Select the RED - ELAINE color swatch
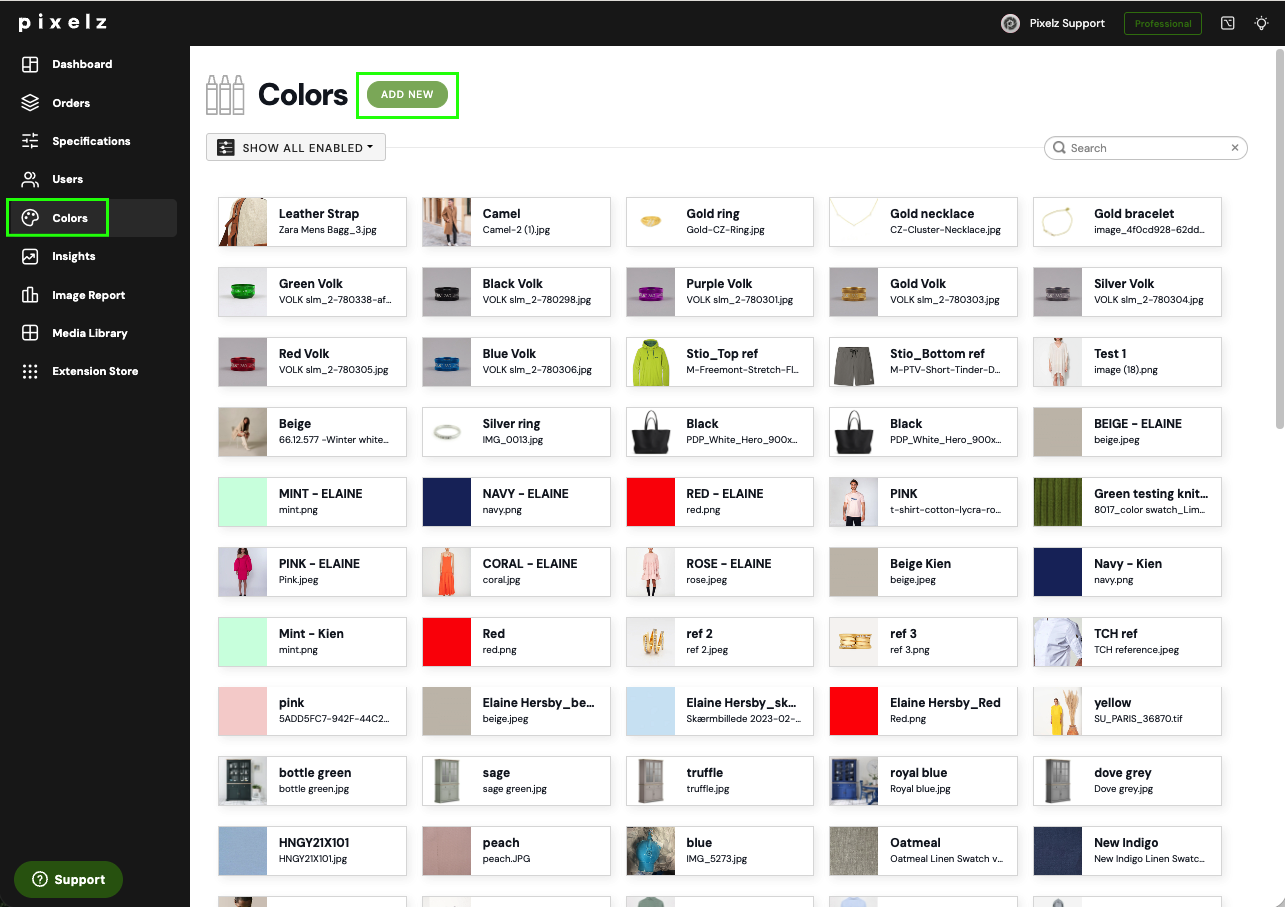 719,502
